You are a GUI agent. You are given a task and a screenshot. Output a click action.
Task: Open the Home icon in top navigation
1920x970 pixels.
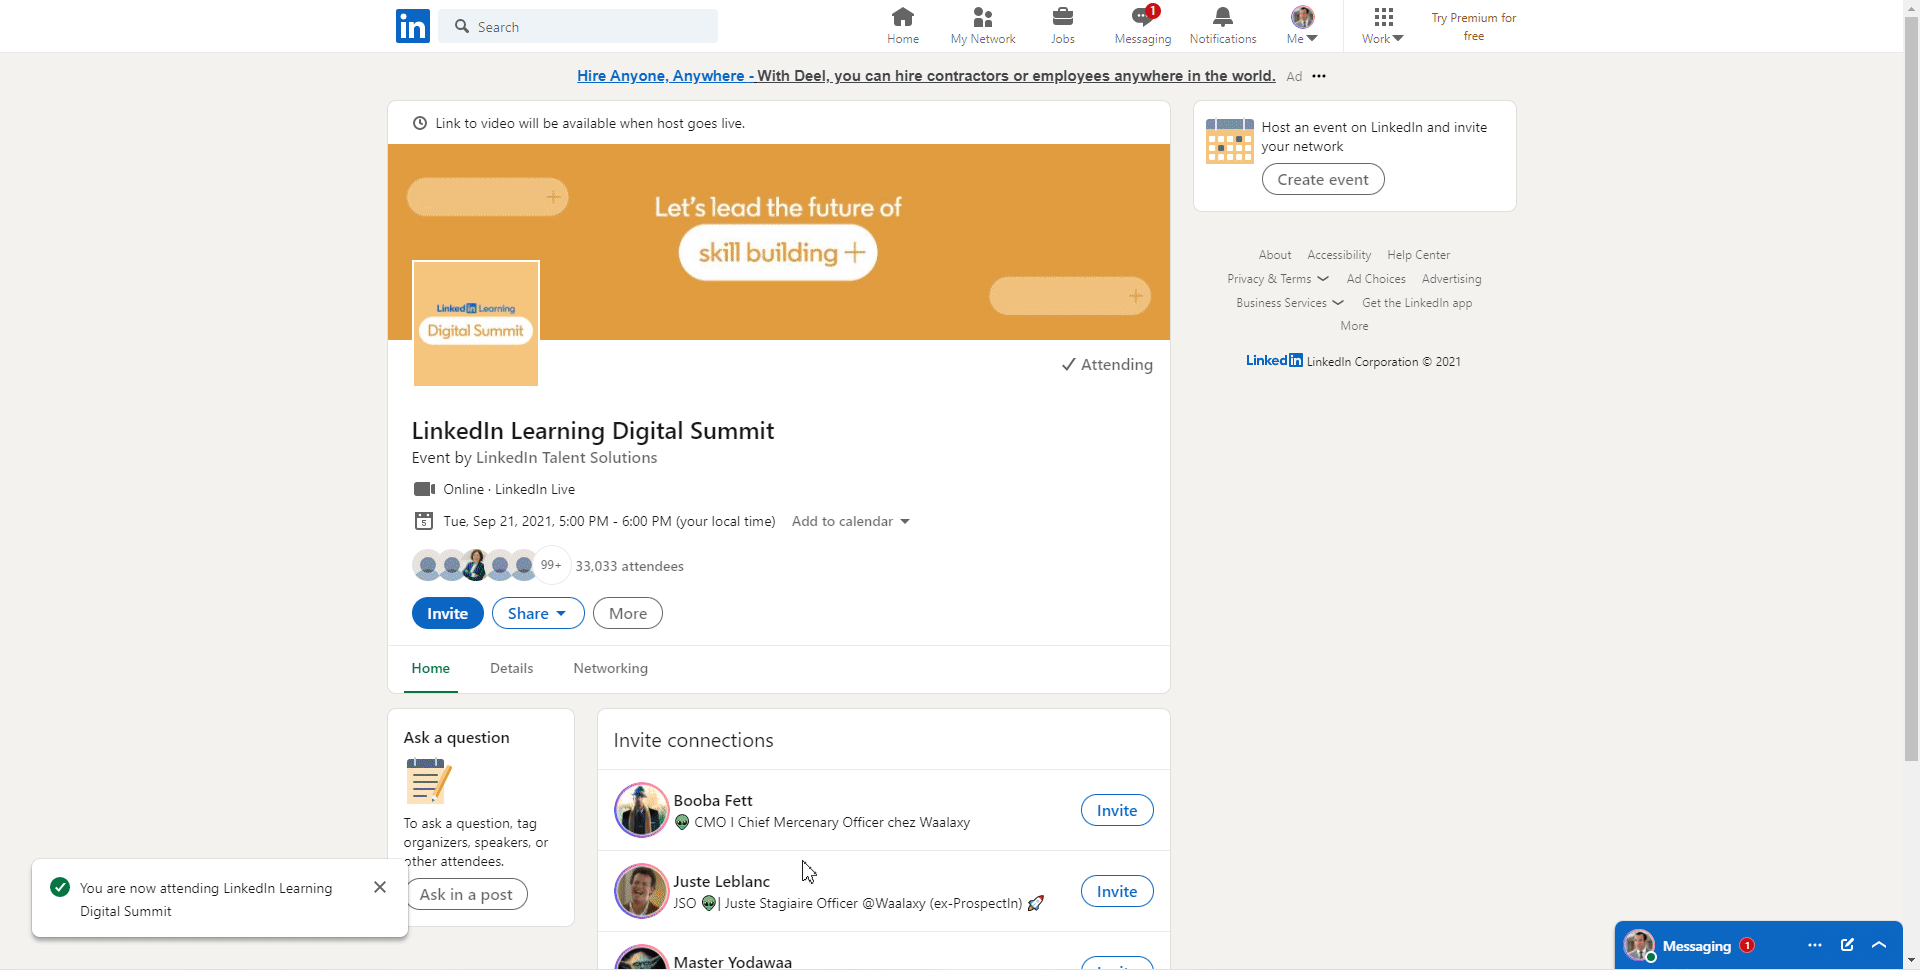pyautogui.click(x=903, y=26)
